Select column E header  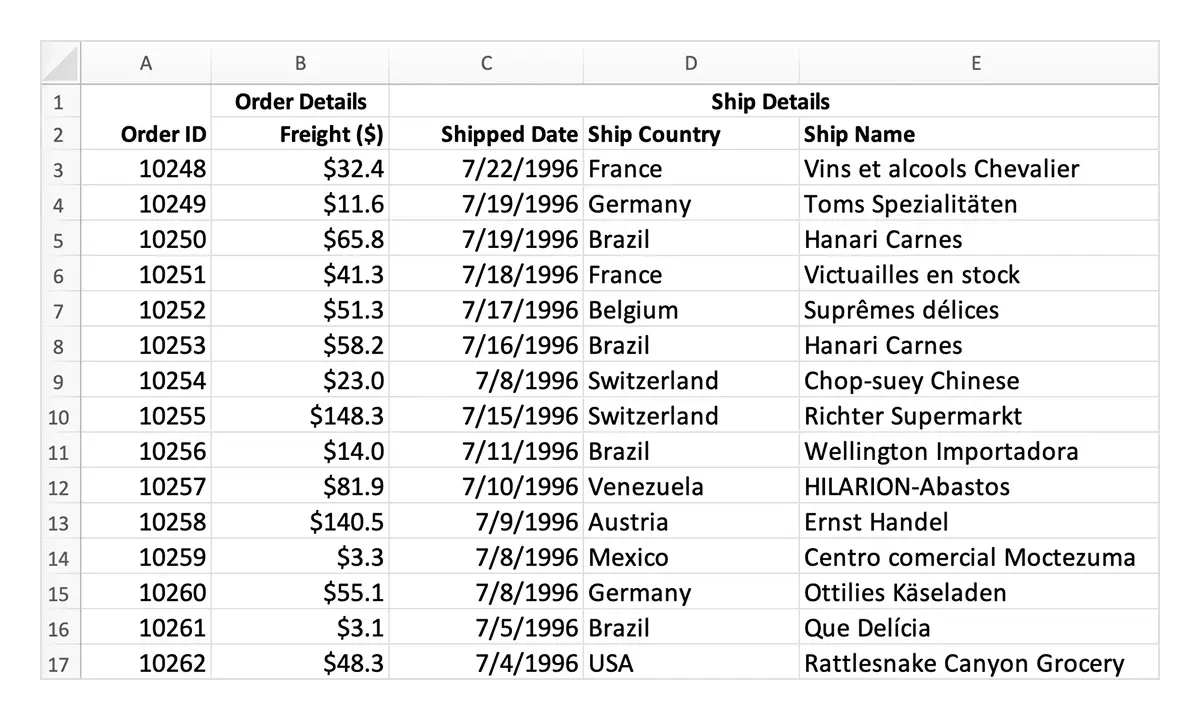click(975, 62)
